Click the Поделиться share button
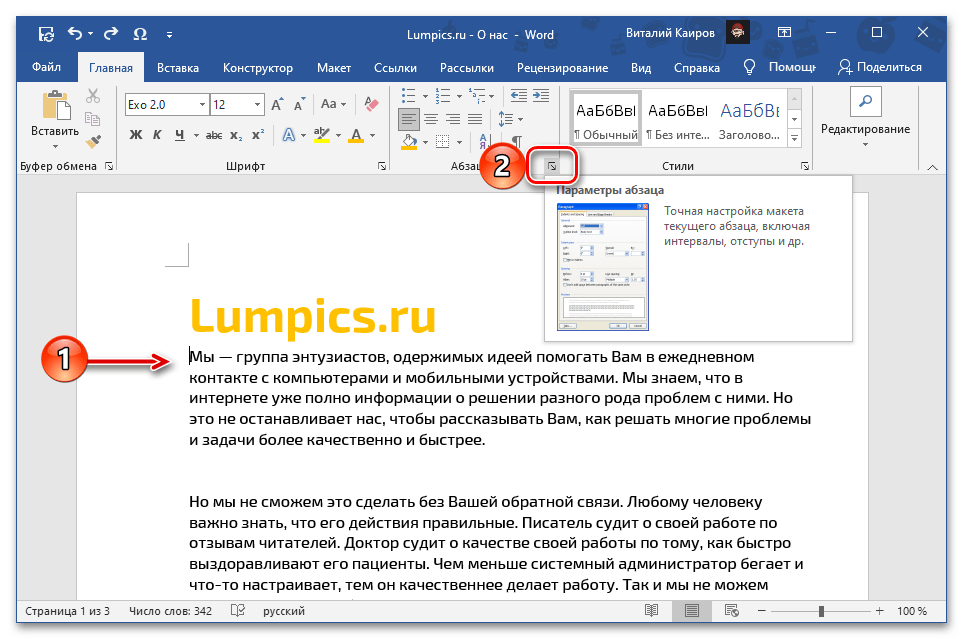The width and height of the screenshot is (963, 639). point(879,67)
